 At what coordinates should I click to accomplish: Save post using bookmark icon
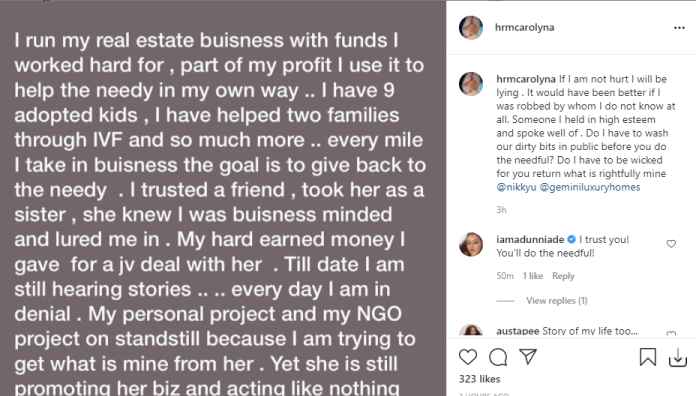click(x=648, y=357)
